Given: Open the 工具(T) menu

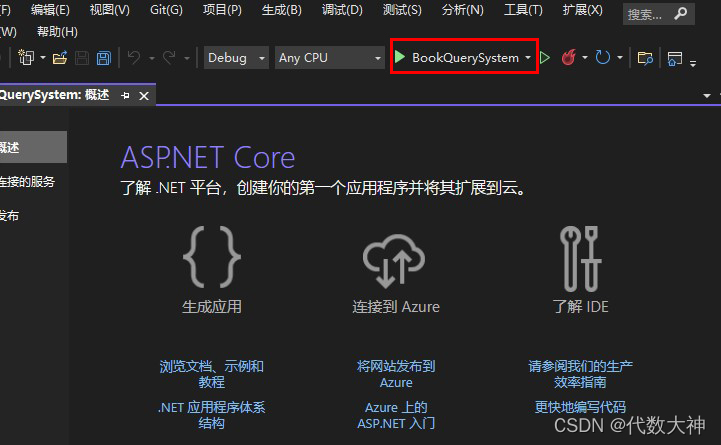Looking at the screenshot, I should click(523, 10).
